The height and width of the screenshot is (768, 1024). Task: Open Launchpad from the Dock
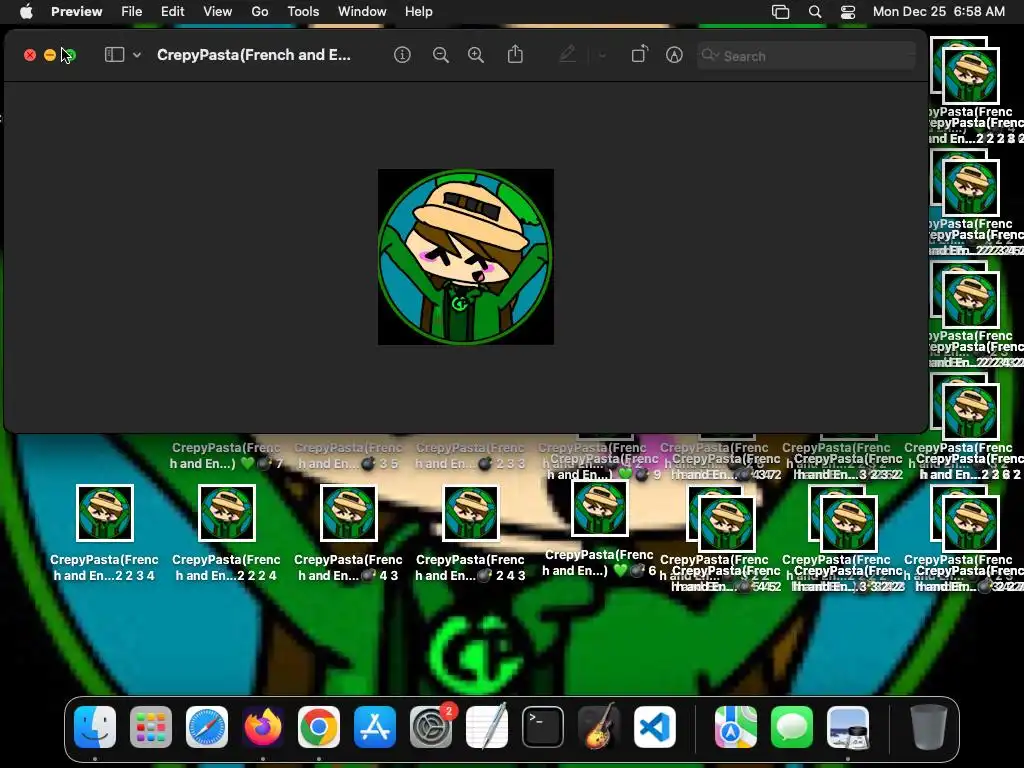click(151, 727)
